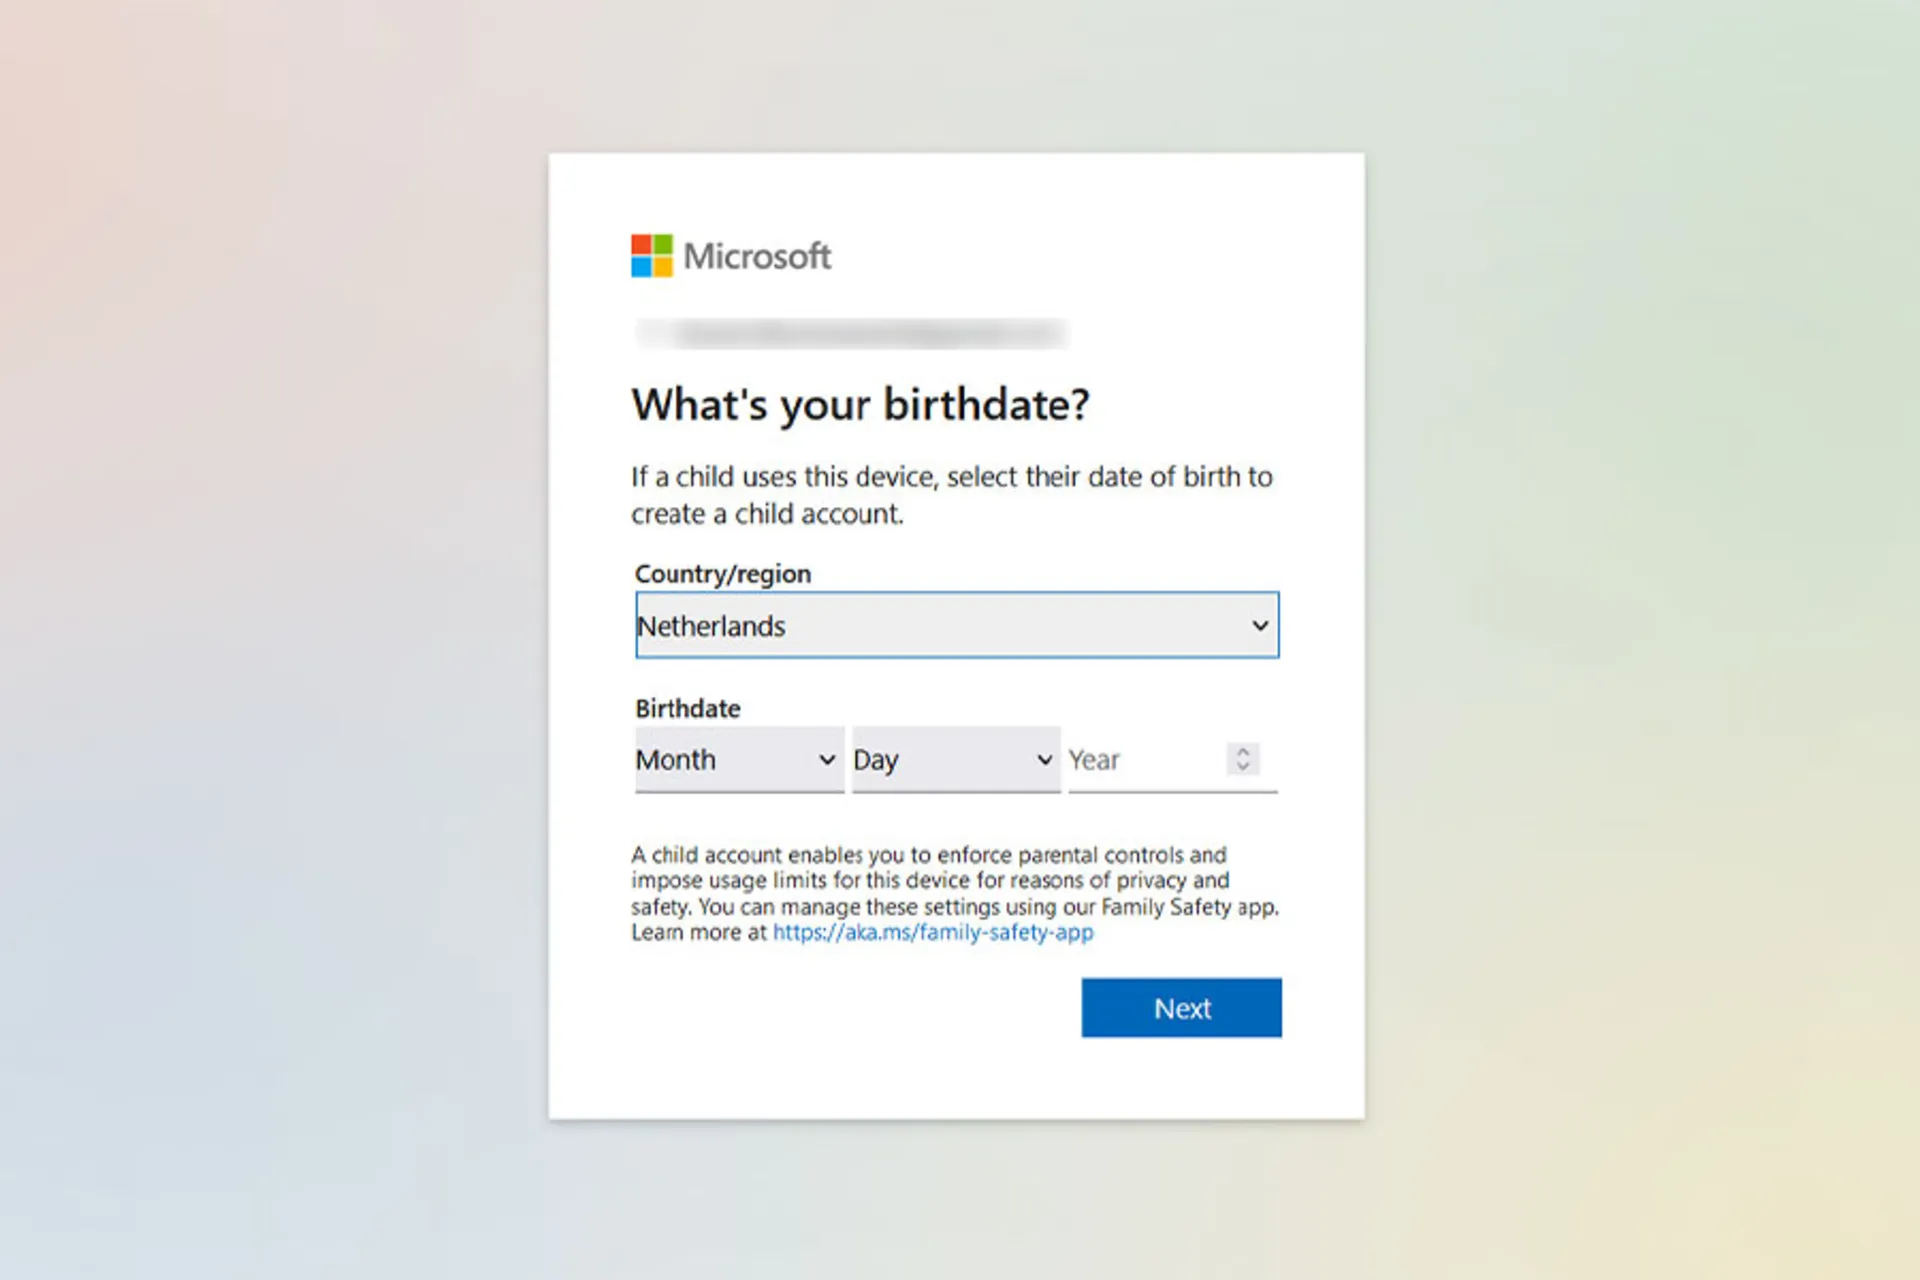Click the word "Netherlands" in the country box
Viewport: 1920px width, 1280px height.
[712, 626]
